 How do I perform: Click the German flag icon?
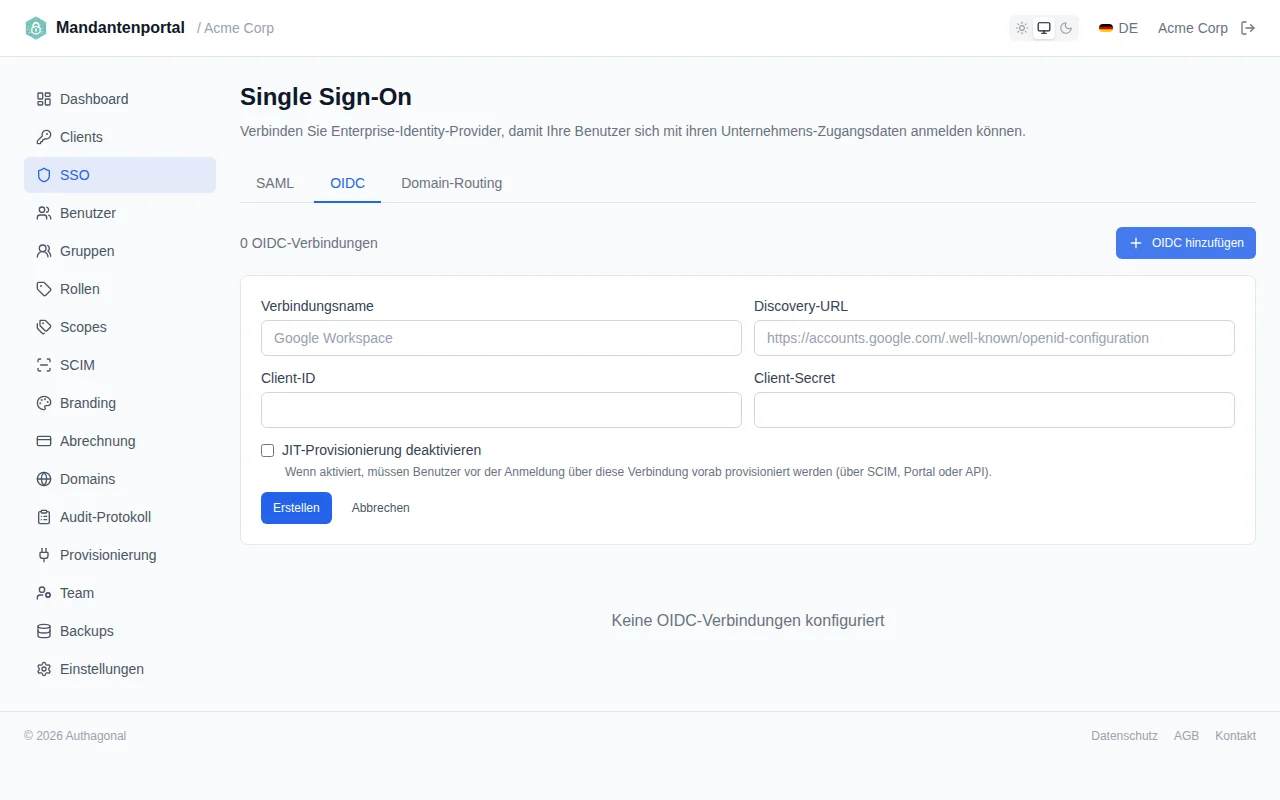pyautogui.click(x=1106, y=28)
